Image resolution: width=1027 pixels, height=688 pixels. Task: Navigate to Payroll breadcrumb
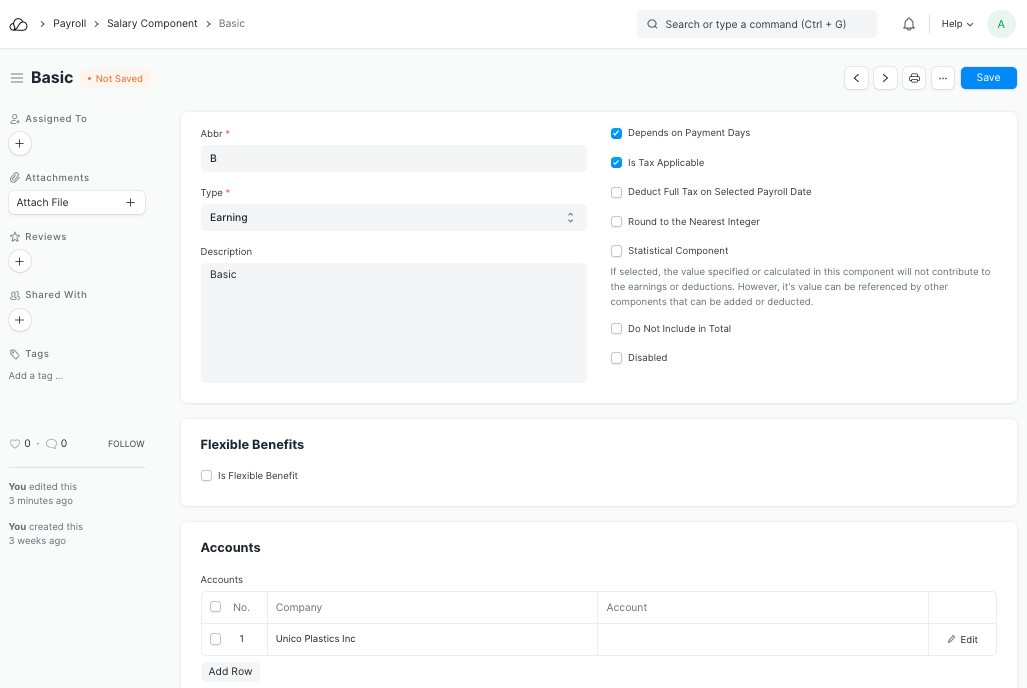70,24
